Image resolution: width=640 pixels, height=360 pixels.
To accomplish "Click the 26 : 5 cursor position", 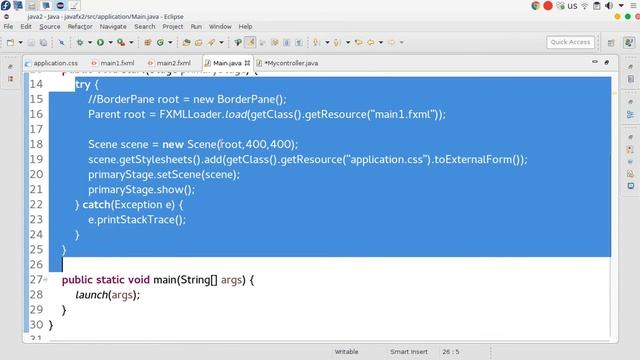I will [451, 351].
